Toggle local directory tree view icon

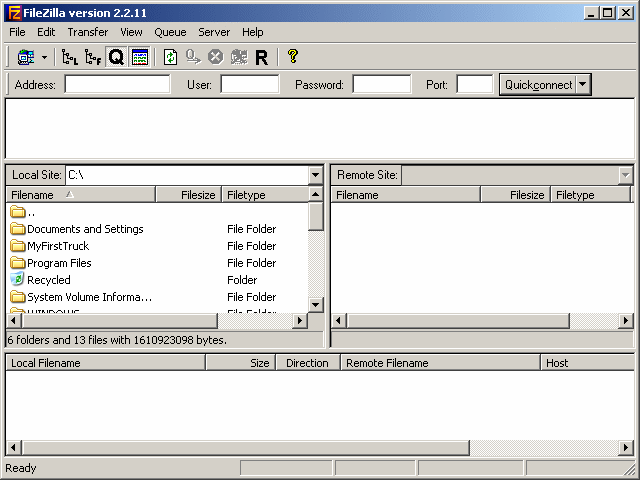coord(70,58)
